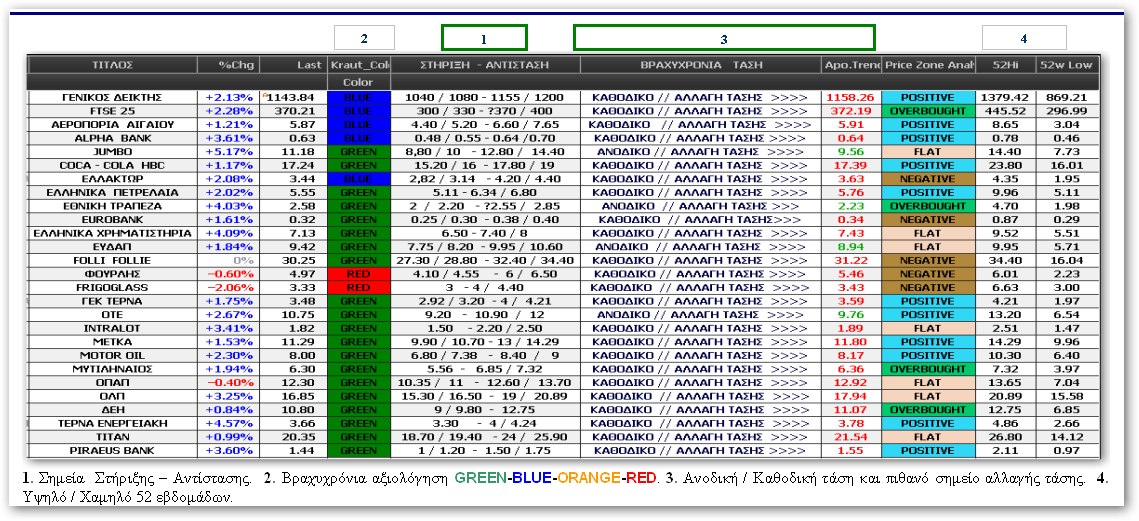Click the 2.23 Apo.Trend value for ΕΘΝΙΚΗ ΤΡΑΠΕΖΑ
Screen dimensions: 1139x521
tap(851, 206)
